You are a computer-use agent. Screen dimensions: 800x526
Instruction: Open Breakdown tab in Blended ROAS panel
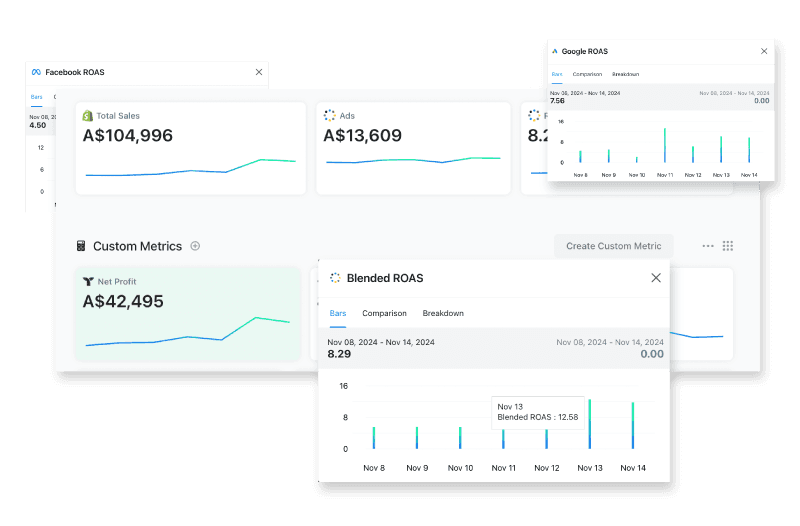tap(443, 313)
